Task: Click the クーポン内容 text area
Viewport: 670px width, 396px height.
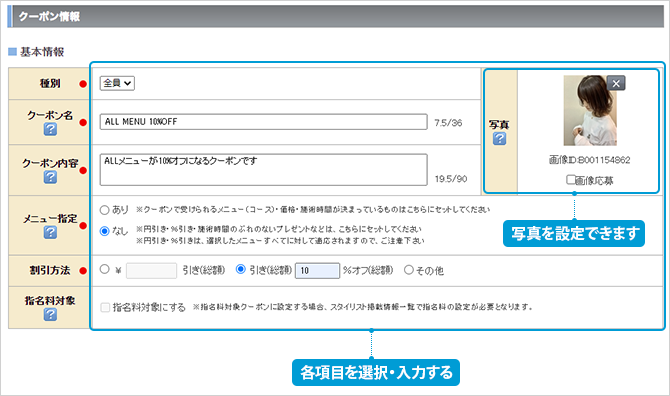Action: 263,170
